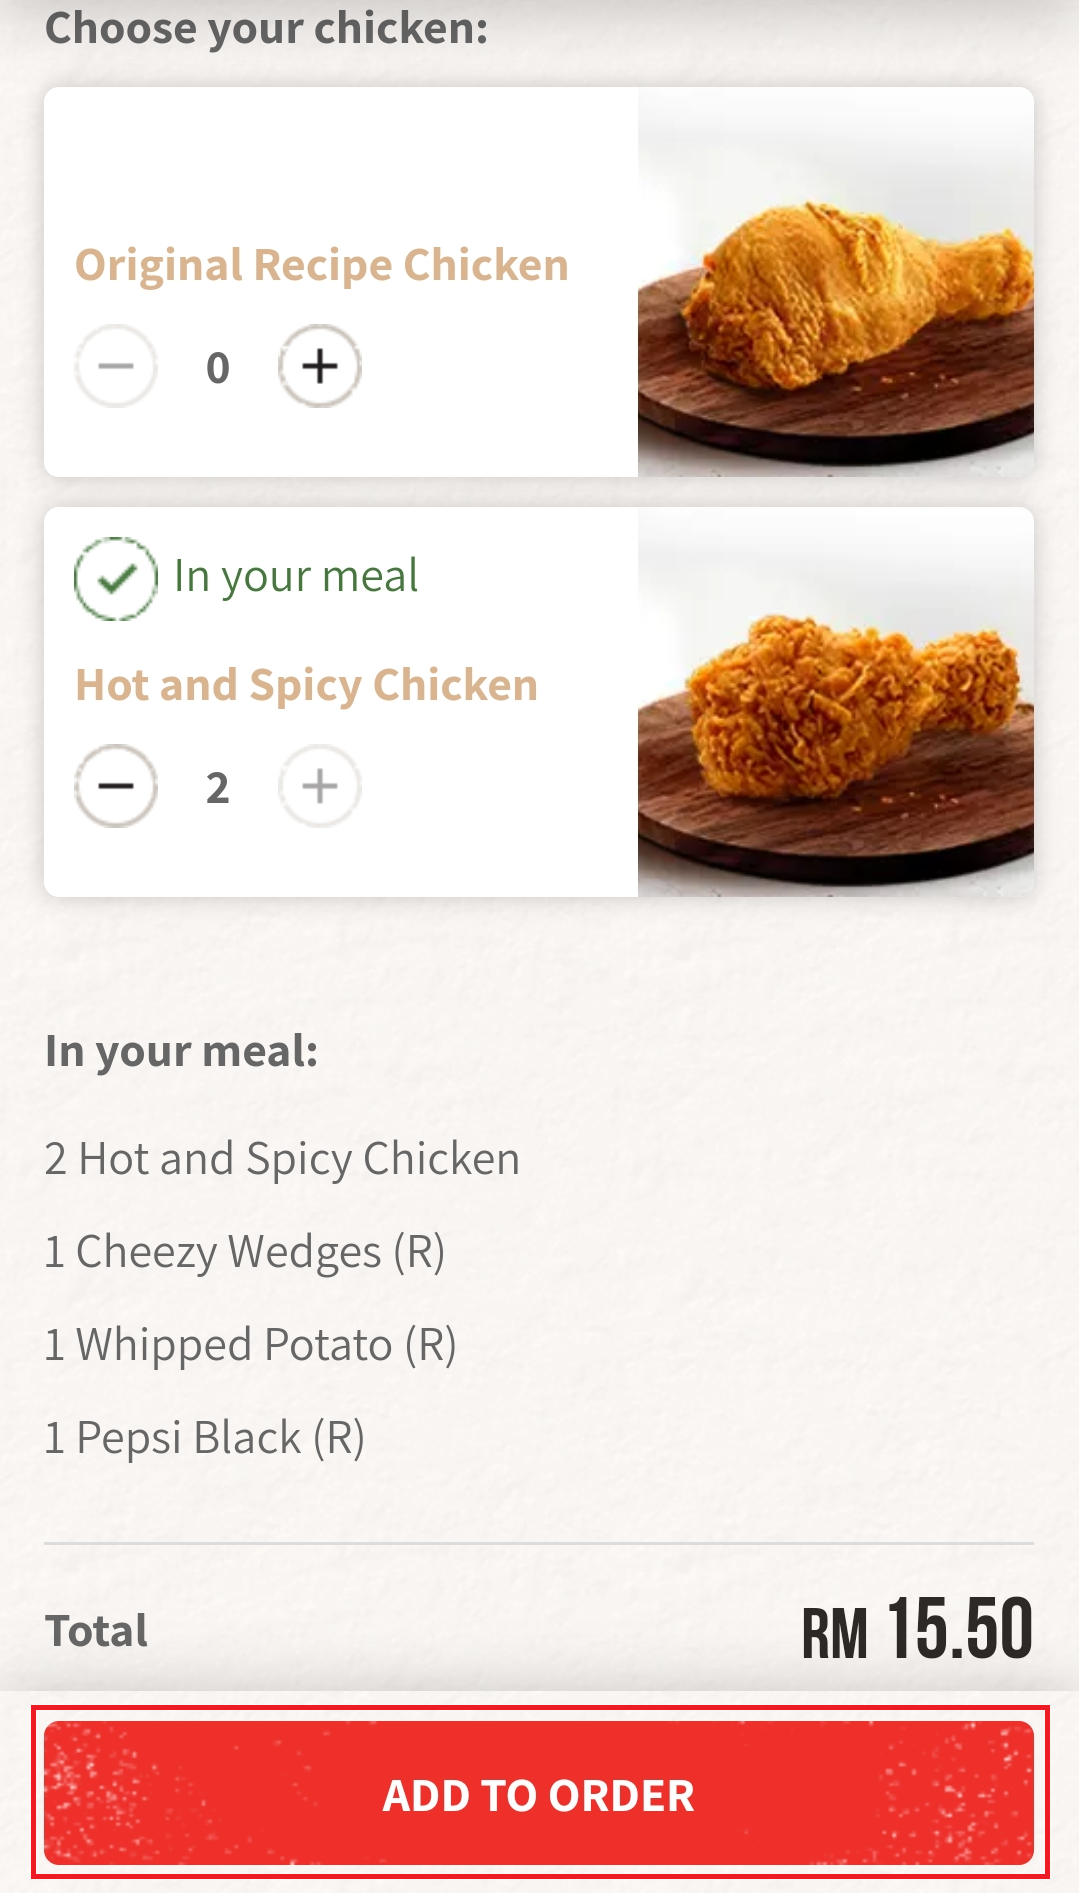Image resolution: width=1079 pixels, height=1893 pixels.
Task: Click the green checkmark 'In your meal' icon
Action: click(116, 578)
